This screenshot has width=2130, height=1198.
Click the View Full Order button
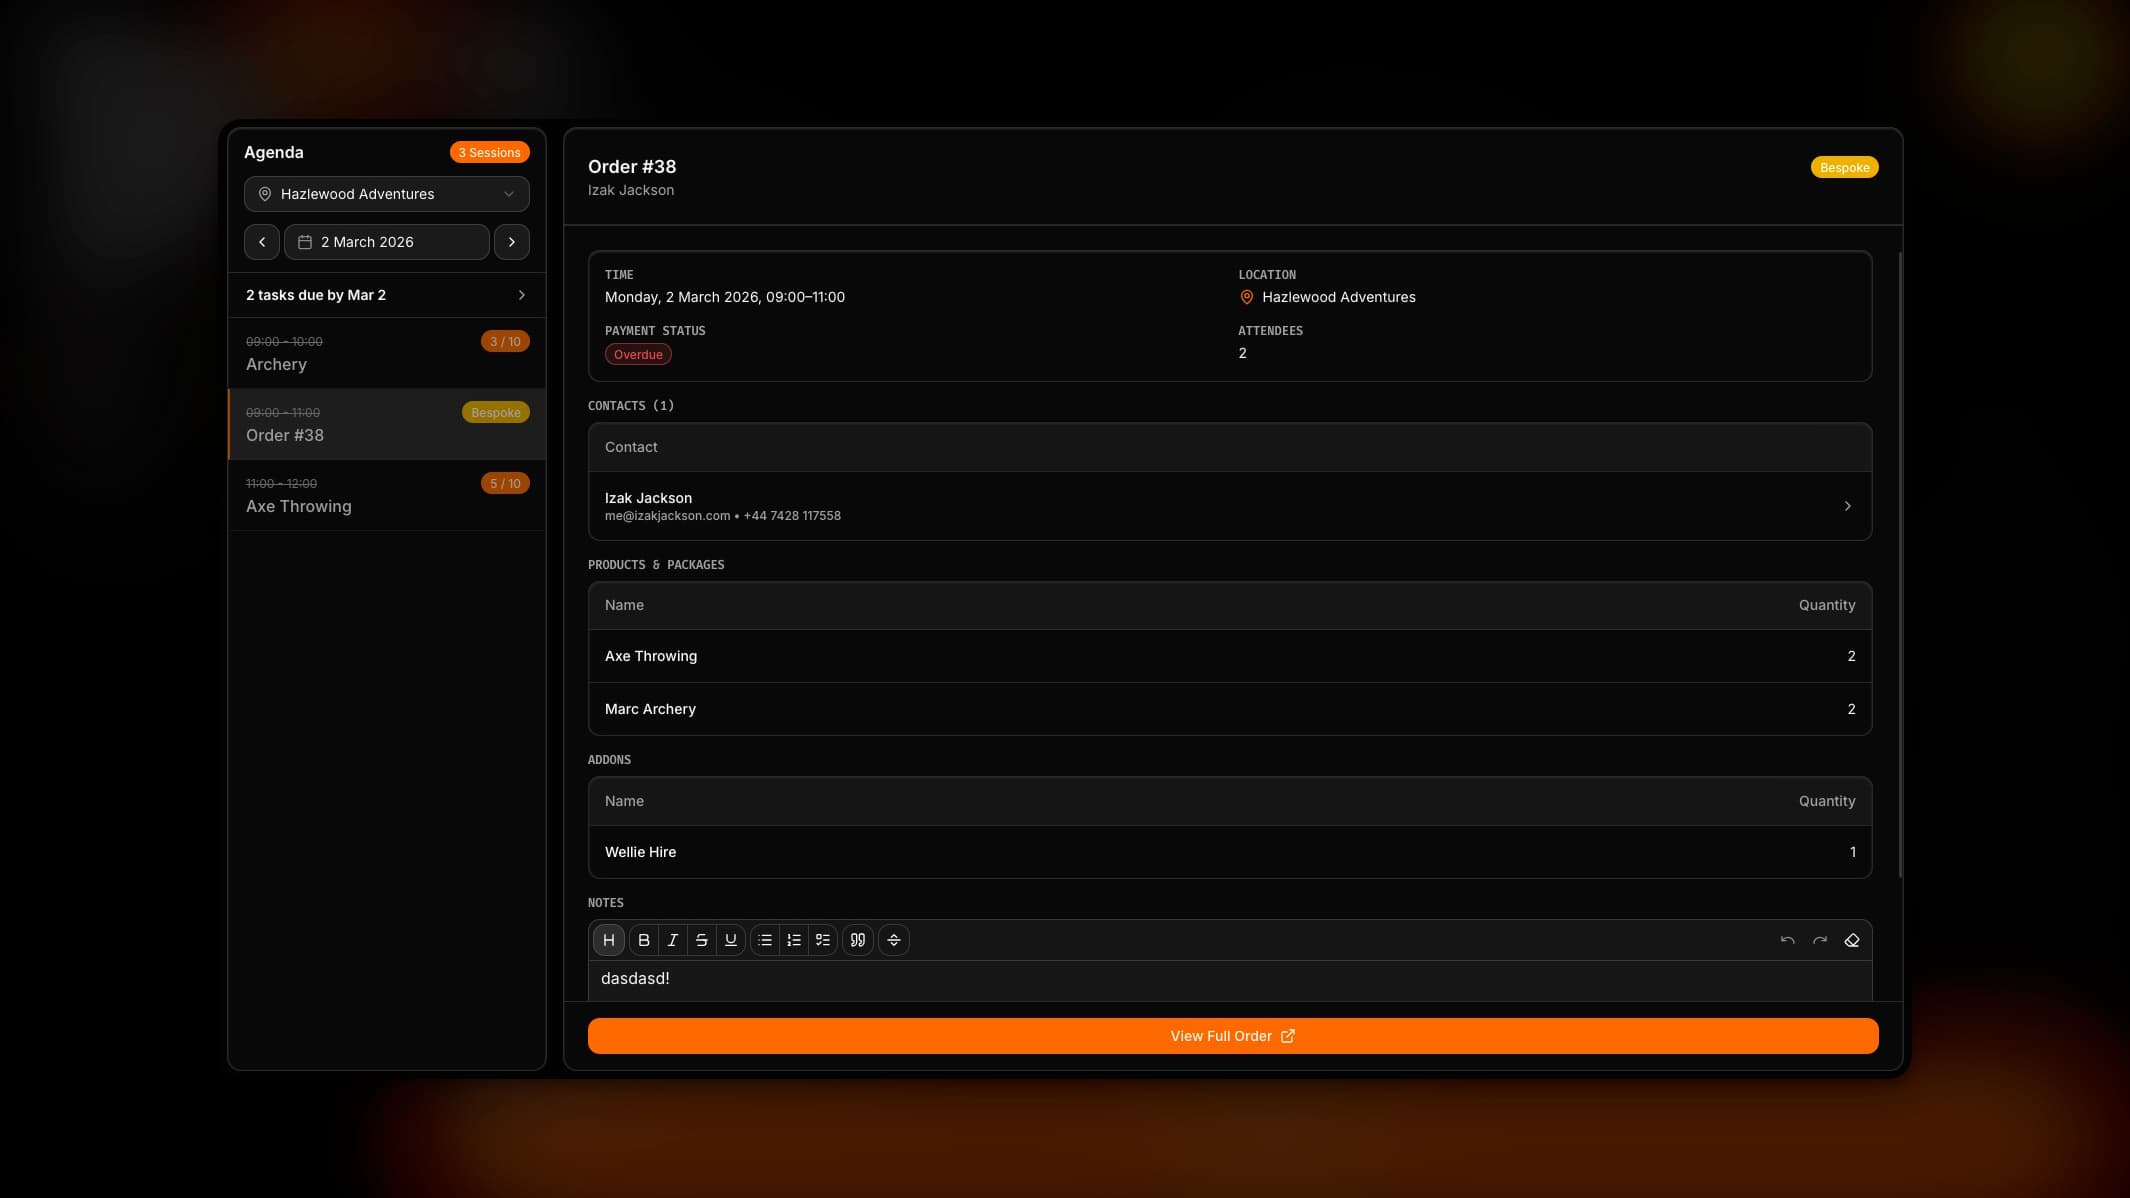[x=1232, y=1036]
